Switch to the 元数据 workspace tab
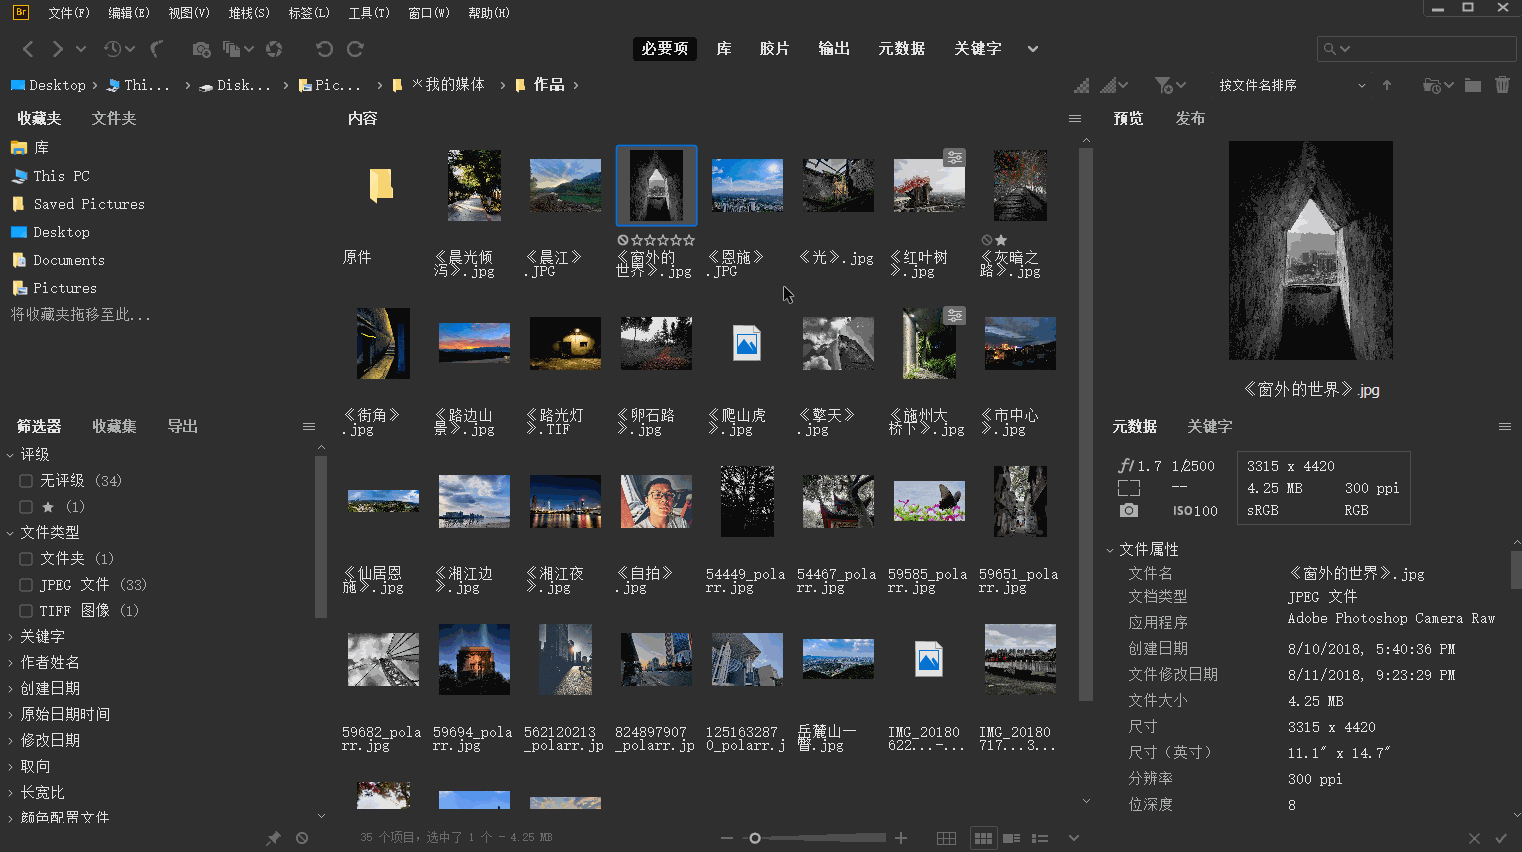 [901, 48]
